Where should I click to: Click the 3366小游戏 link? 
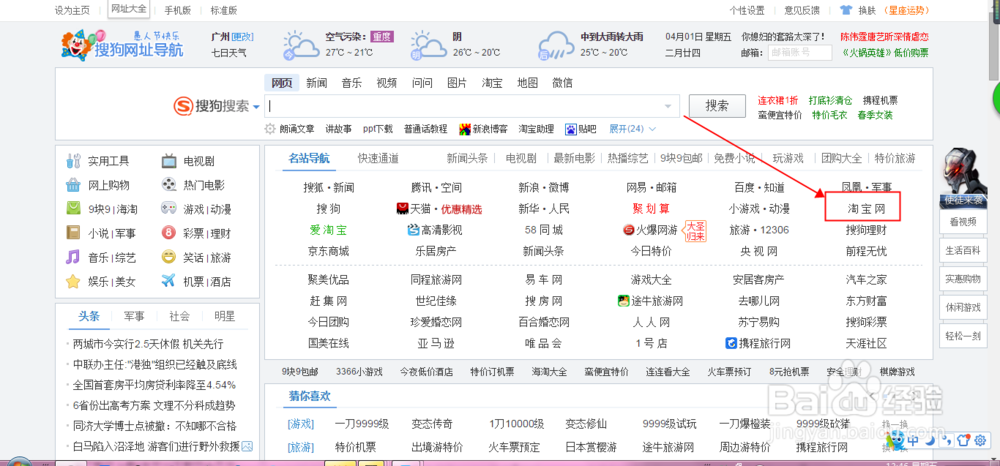tap(359, 372)
